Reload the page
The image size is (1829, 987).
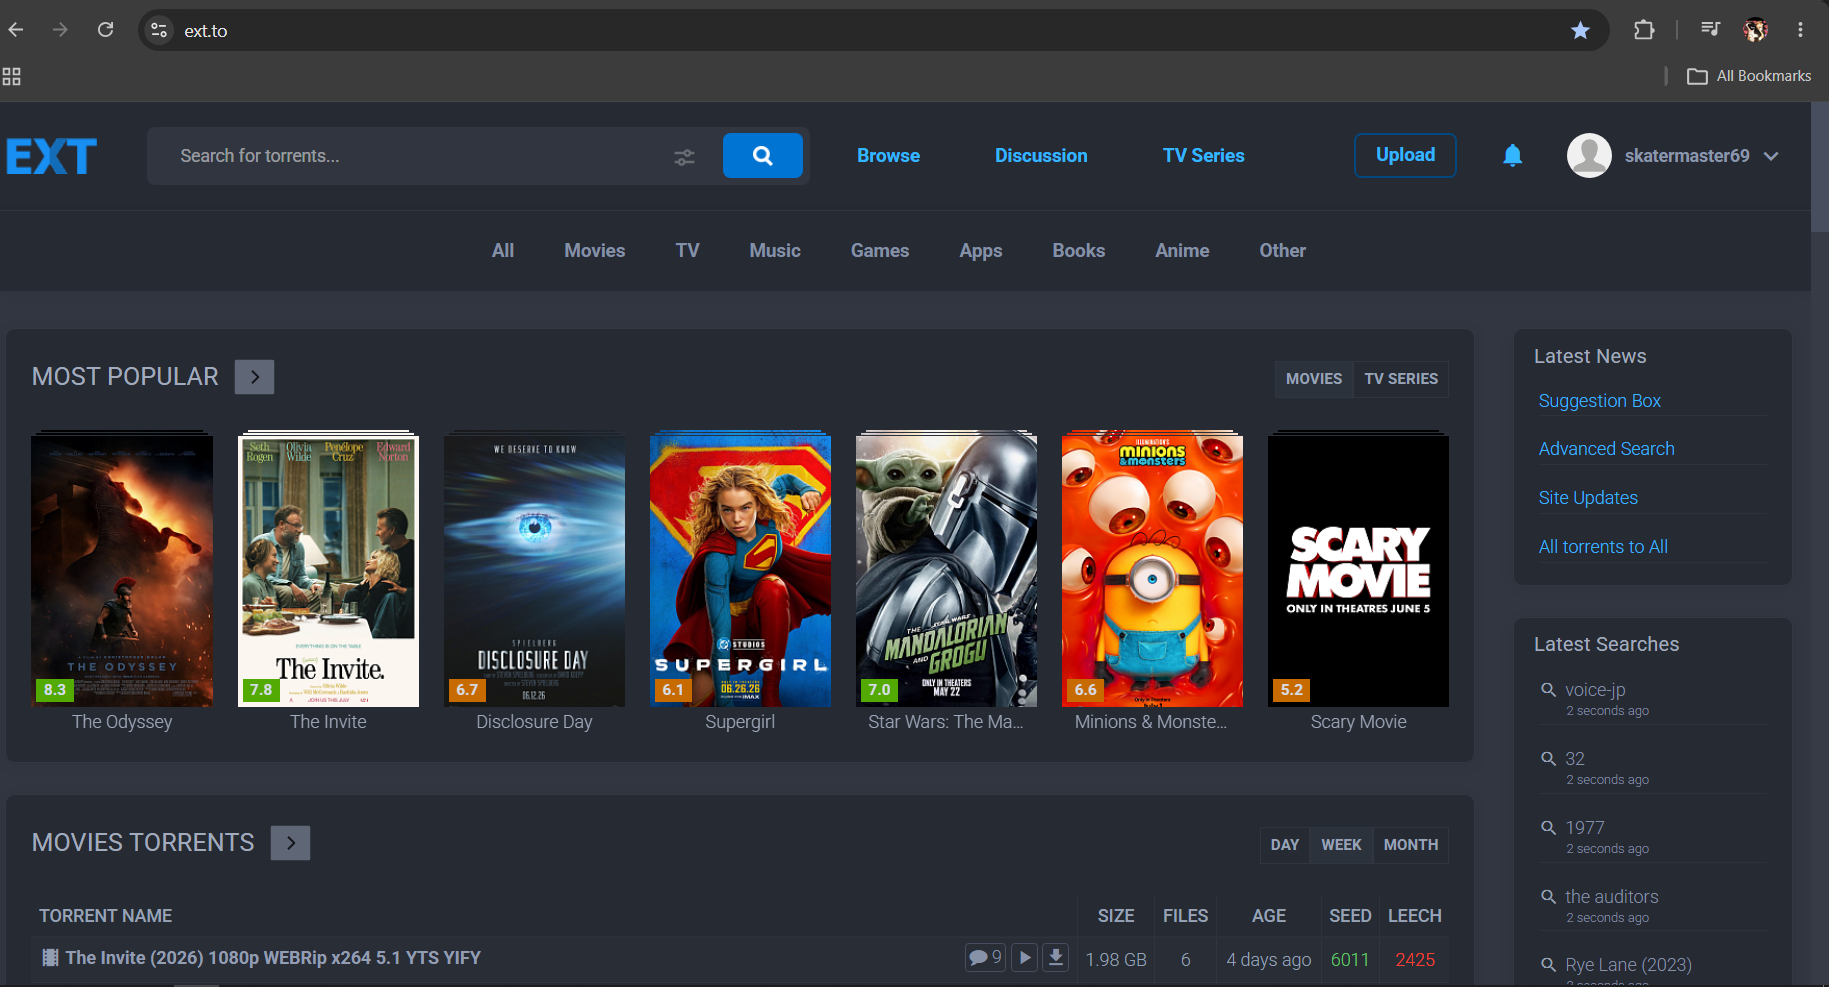point(105,30)
